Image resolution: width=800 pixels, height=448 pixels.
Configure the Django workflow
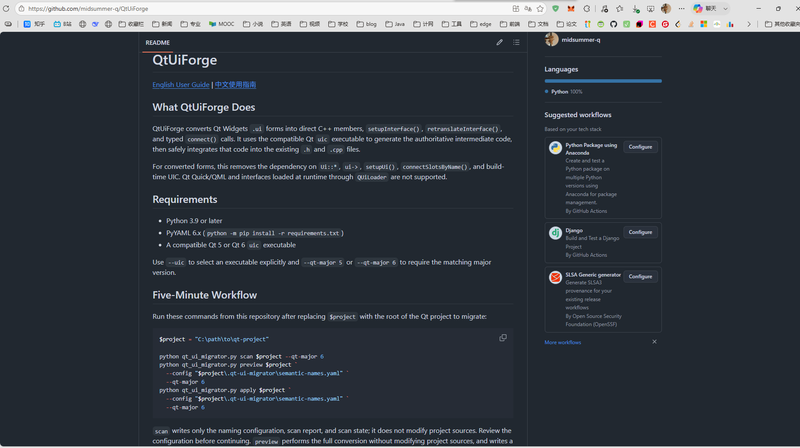pos(640,232)
